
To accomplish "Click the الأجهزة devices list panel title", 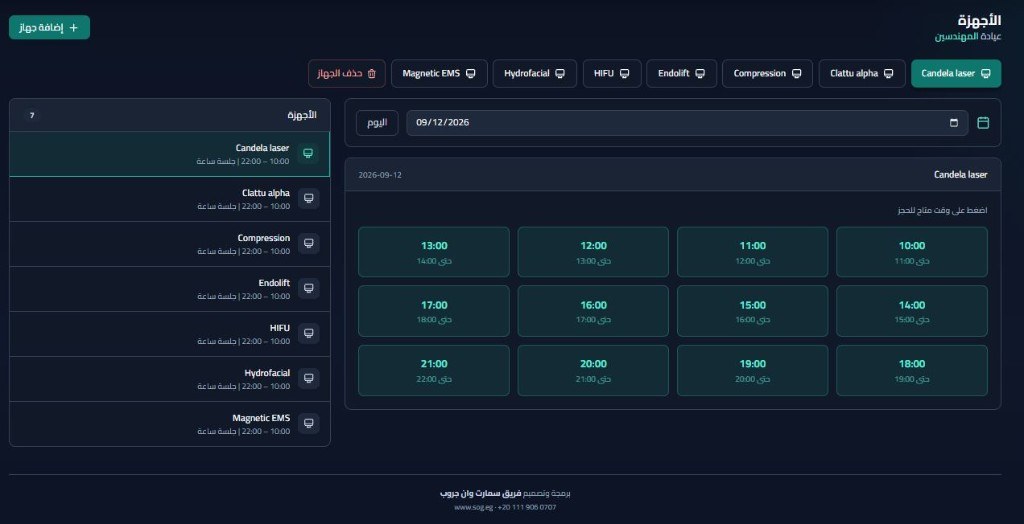I will click(302, 115).
